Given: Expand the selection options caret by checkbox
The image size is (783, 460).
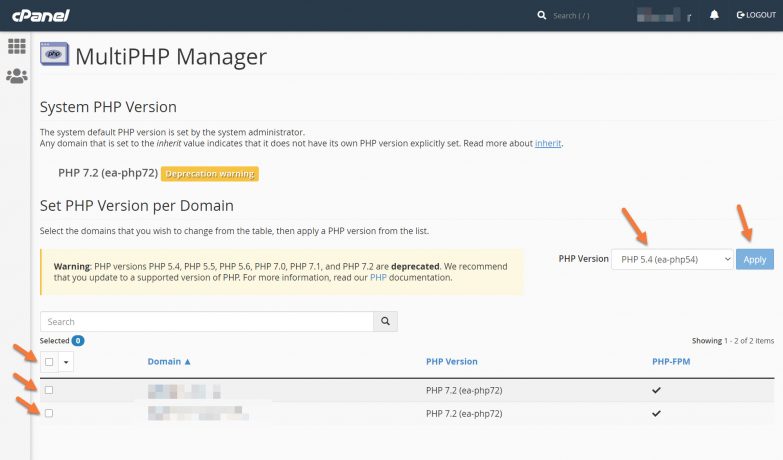Looking at the screenshot, I should 67,362.
